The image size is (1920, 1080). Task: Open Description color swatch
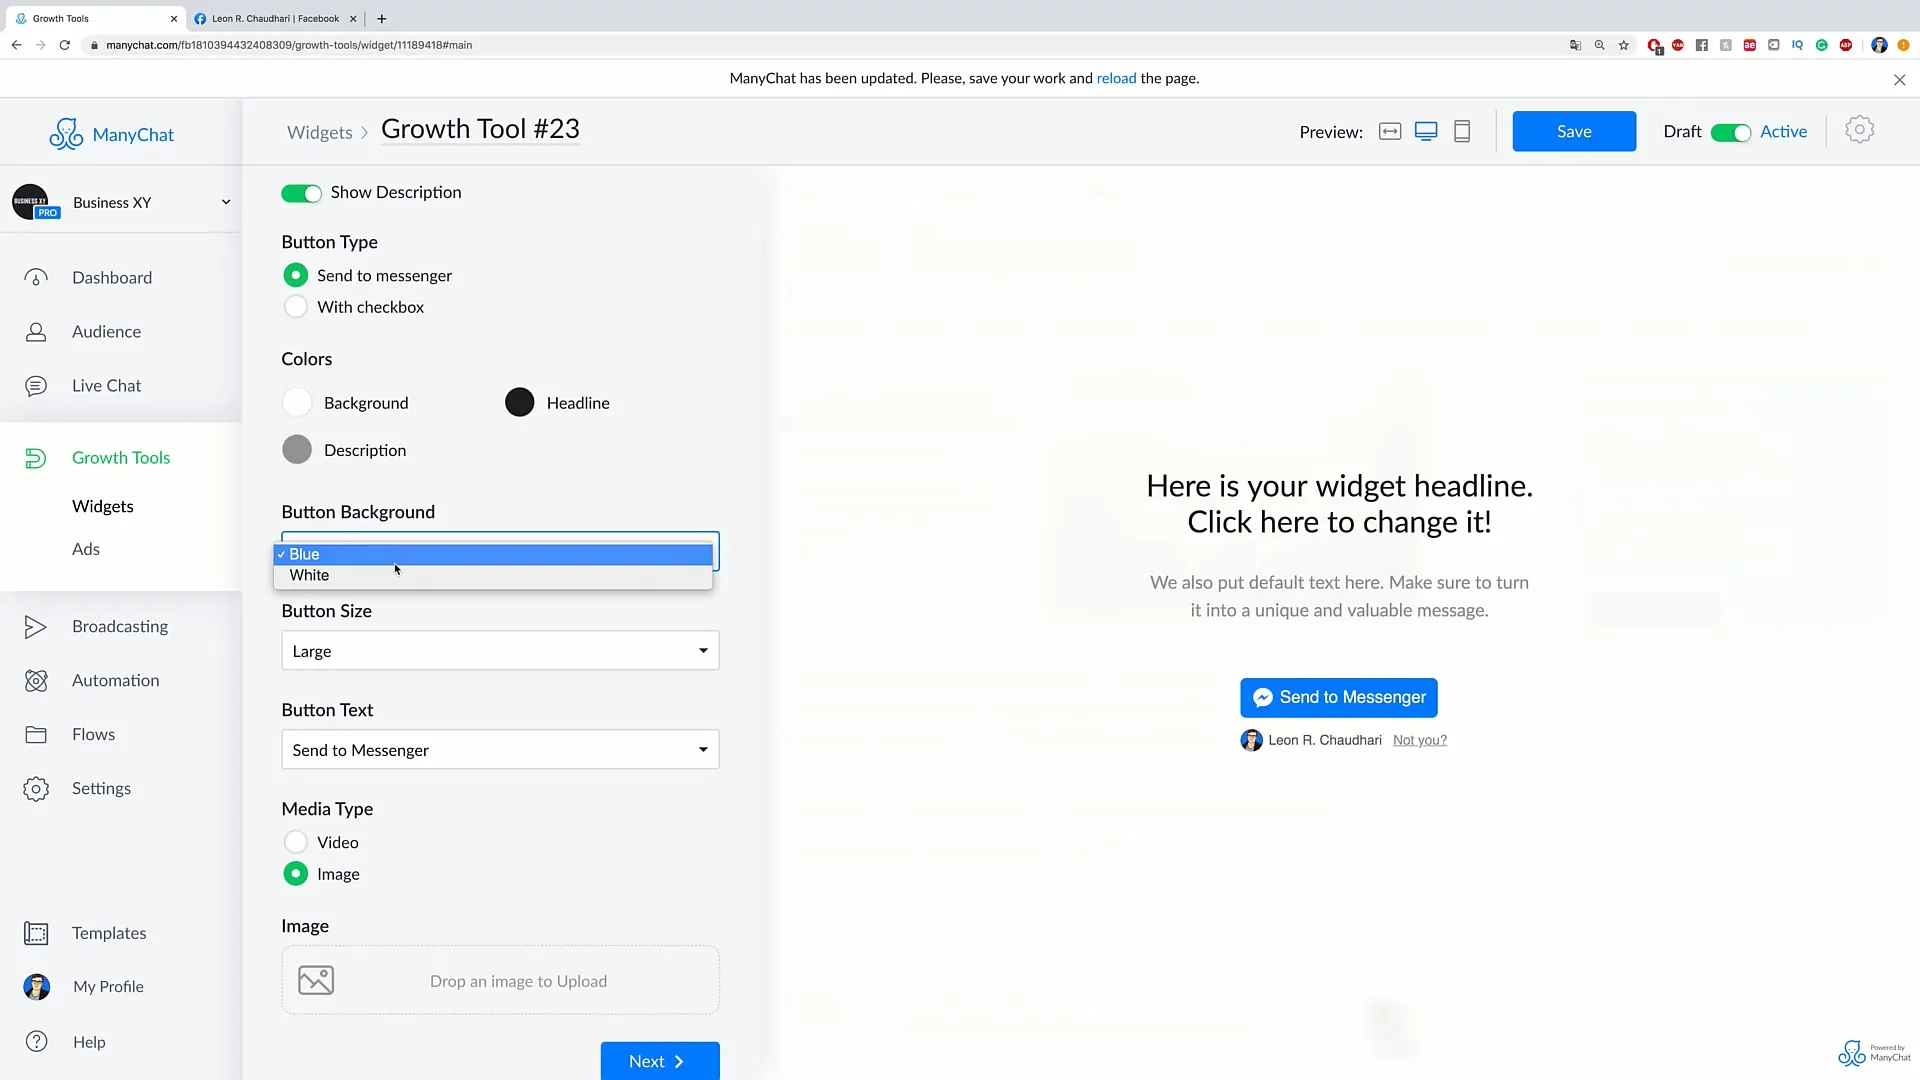click(297, 450)
